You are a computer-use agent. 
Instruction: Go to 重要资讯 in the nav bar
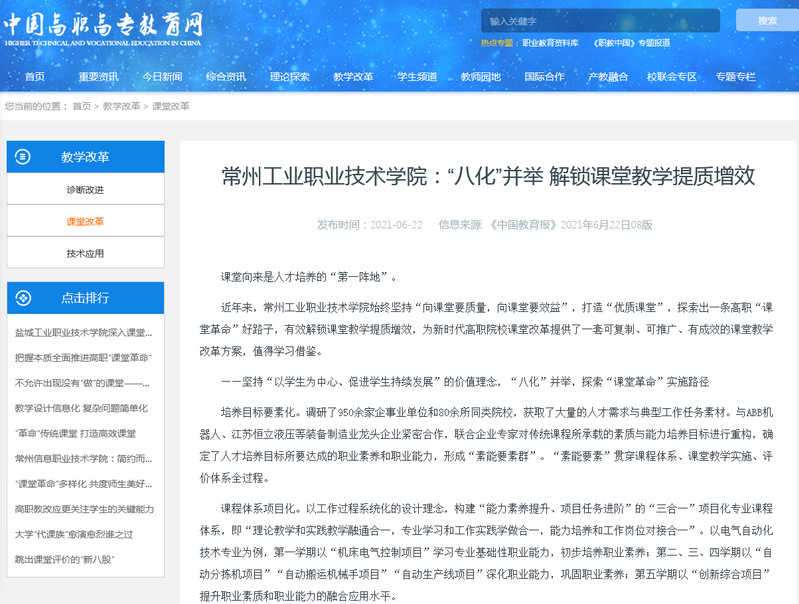pos(98,77)
